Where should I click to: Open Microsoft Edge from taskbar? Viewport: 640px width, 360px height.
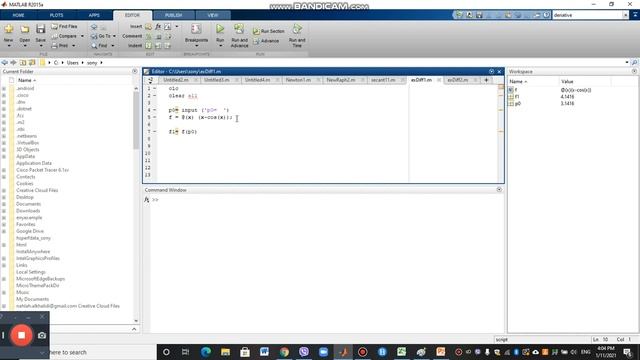206,352
